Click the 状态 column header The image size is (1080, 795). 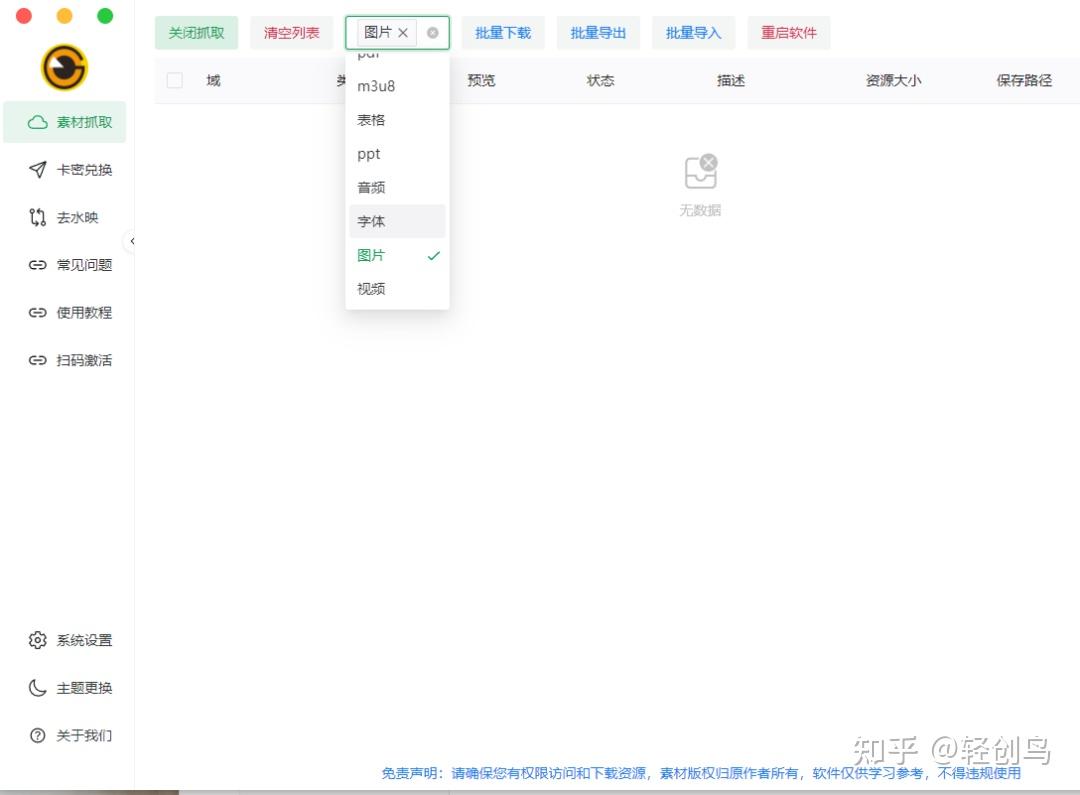(600, 81)
